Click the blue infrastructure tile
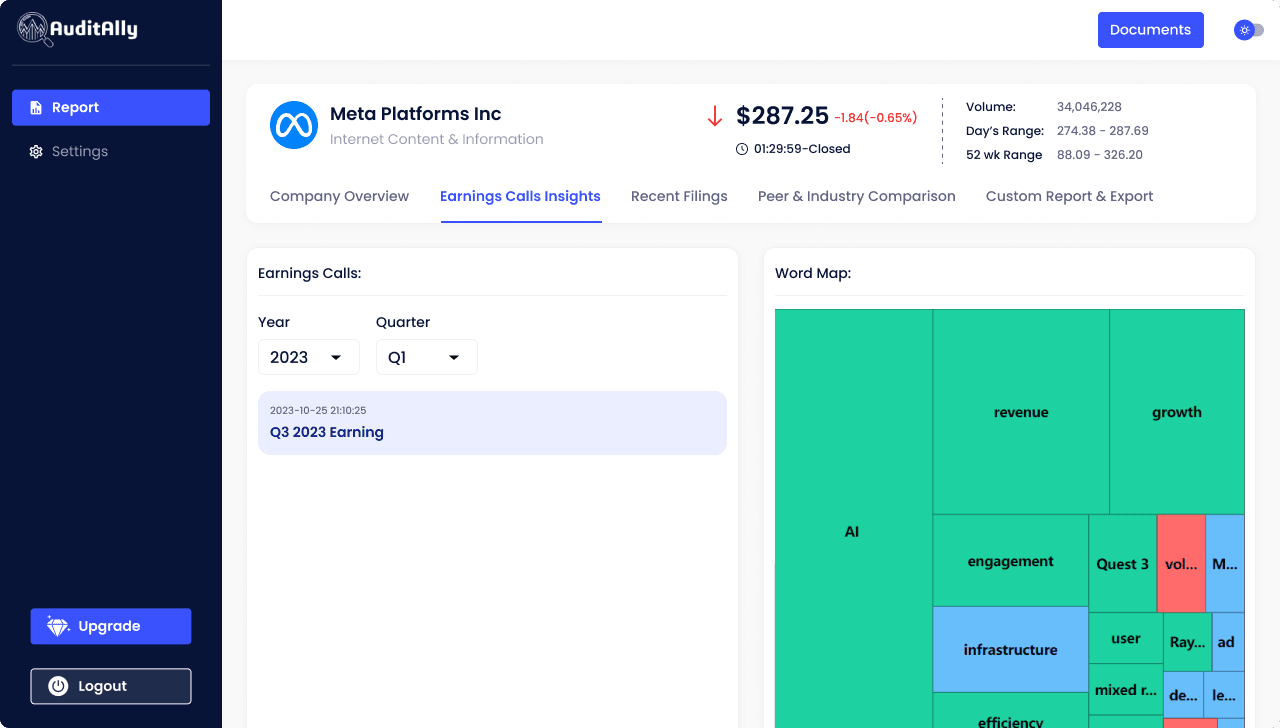 [x=1010, y=650]
